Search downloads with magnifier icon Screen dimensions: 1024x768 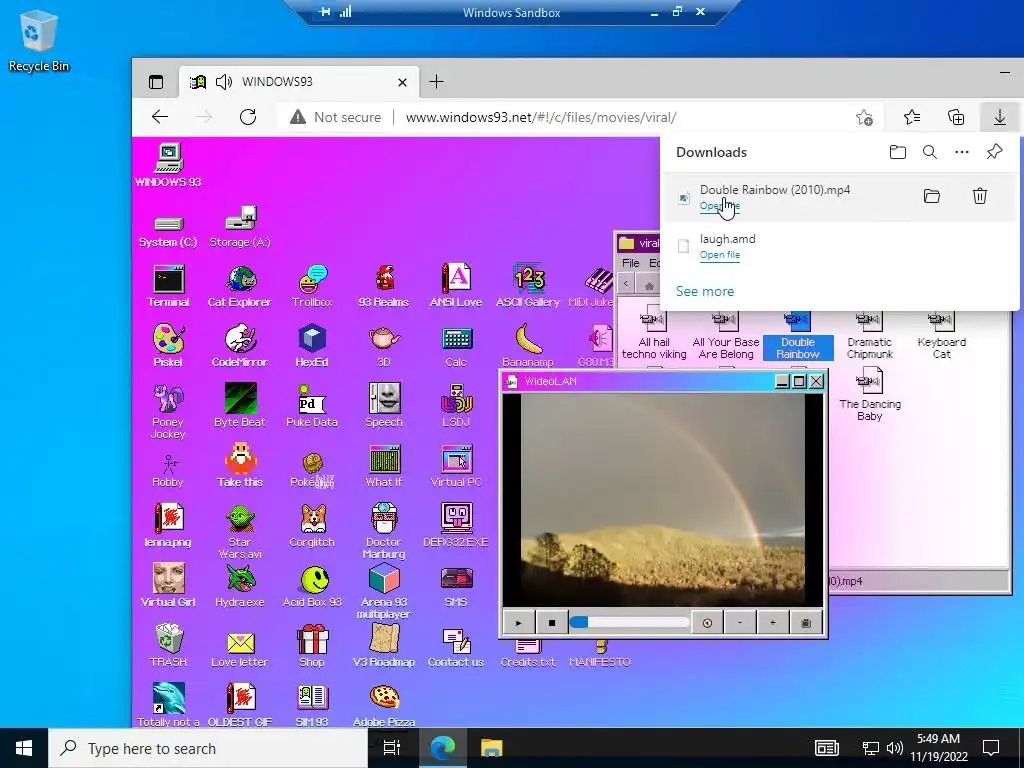point(930,152)
